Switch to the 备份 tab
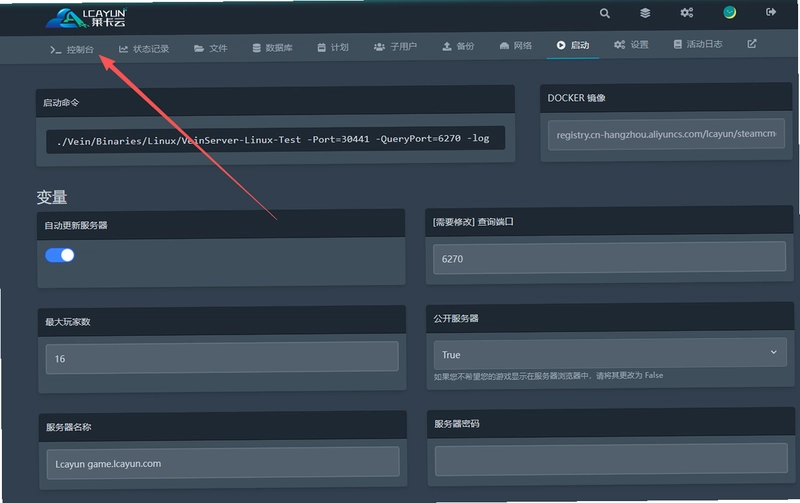Screen dimensions: 800x503 click(x=458, y=46)
